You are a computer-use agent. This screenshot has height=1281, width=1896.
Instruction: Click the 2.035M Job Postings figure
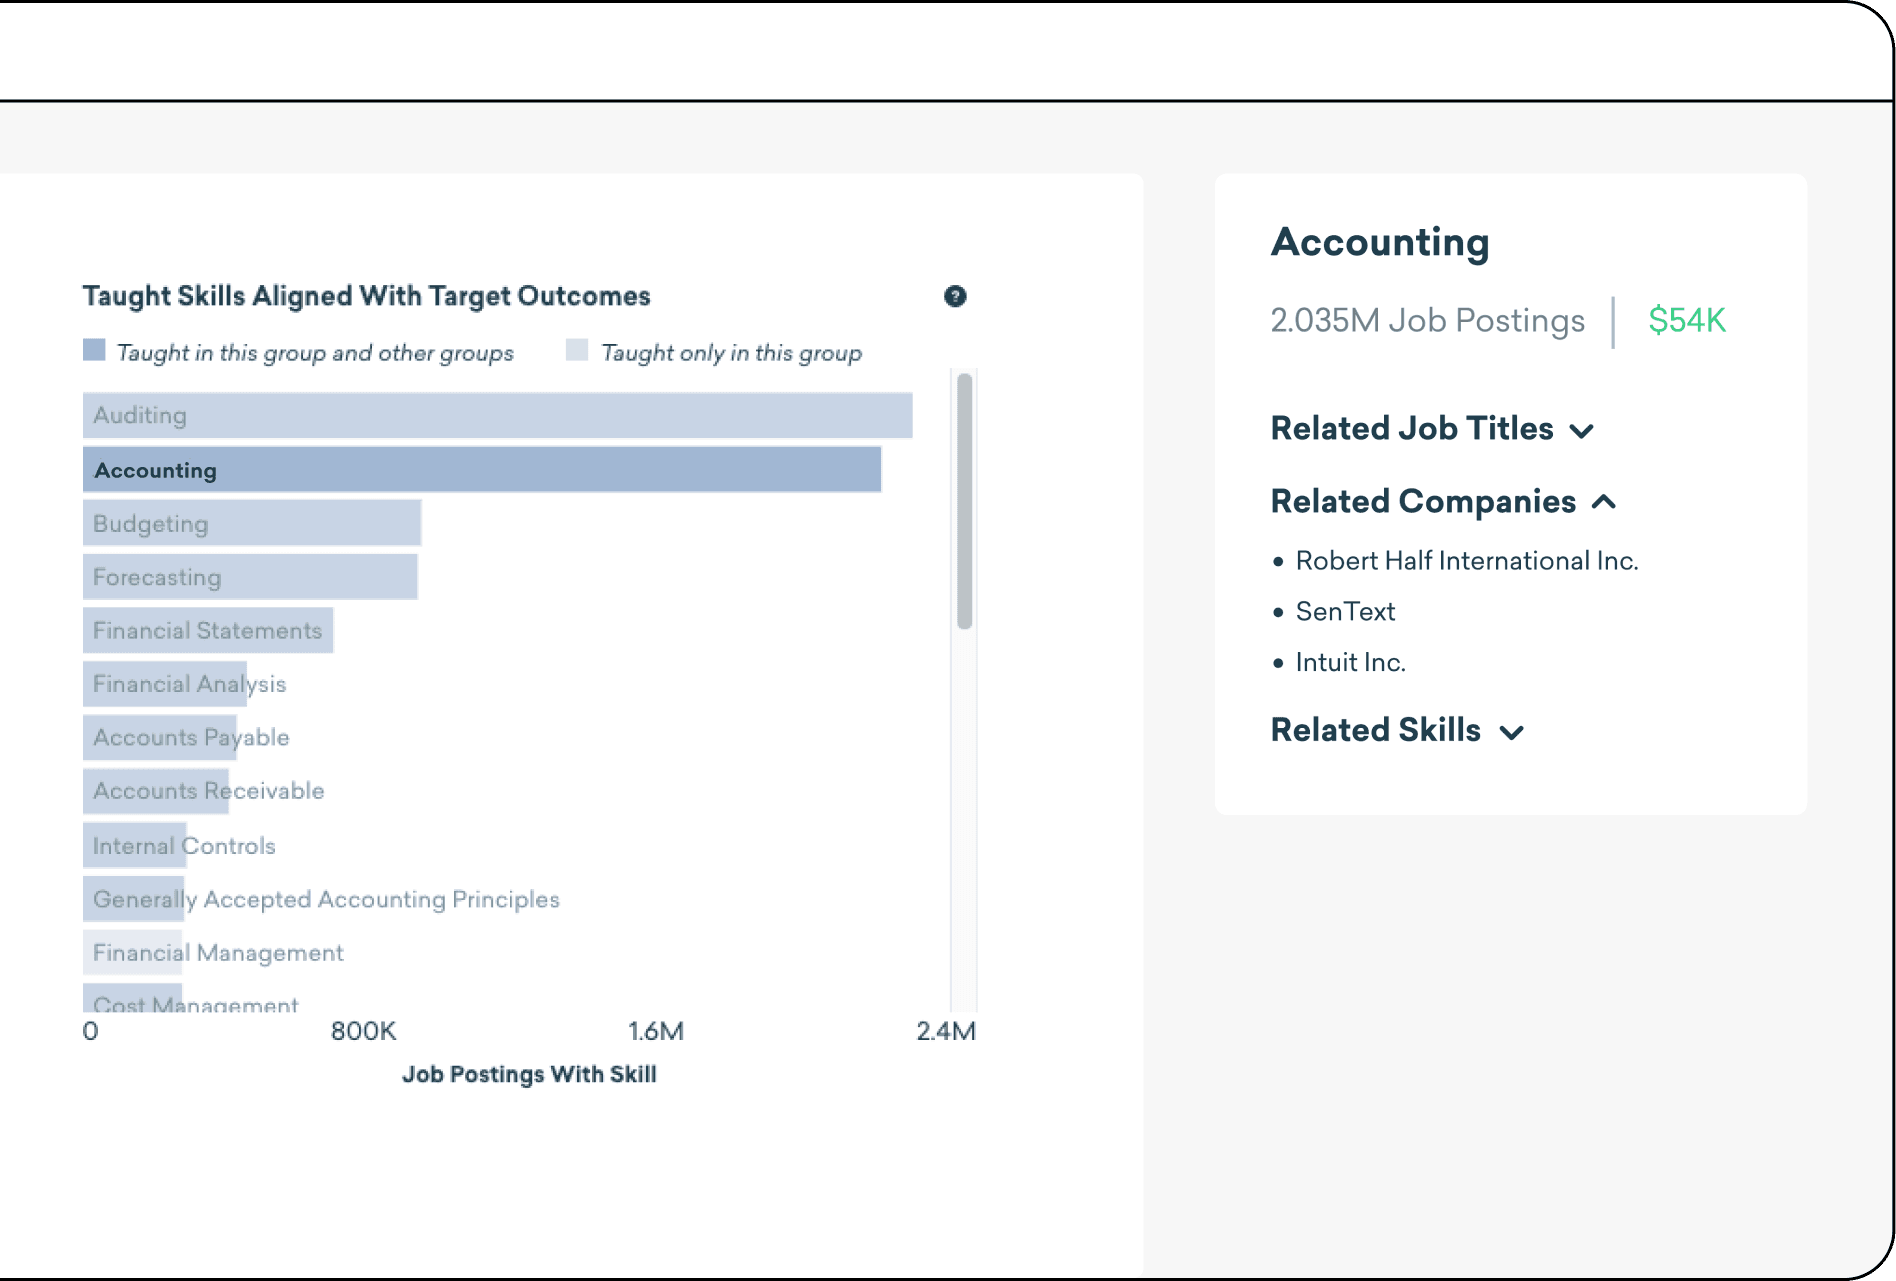1427,321
